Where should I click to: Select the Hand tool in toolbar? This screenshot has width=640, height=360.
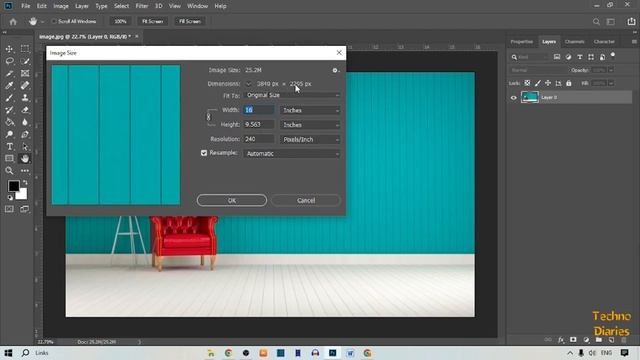25,158
